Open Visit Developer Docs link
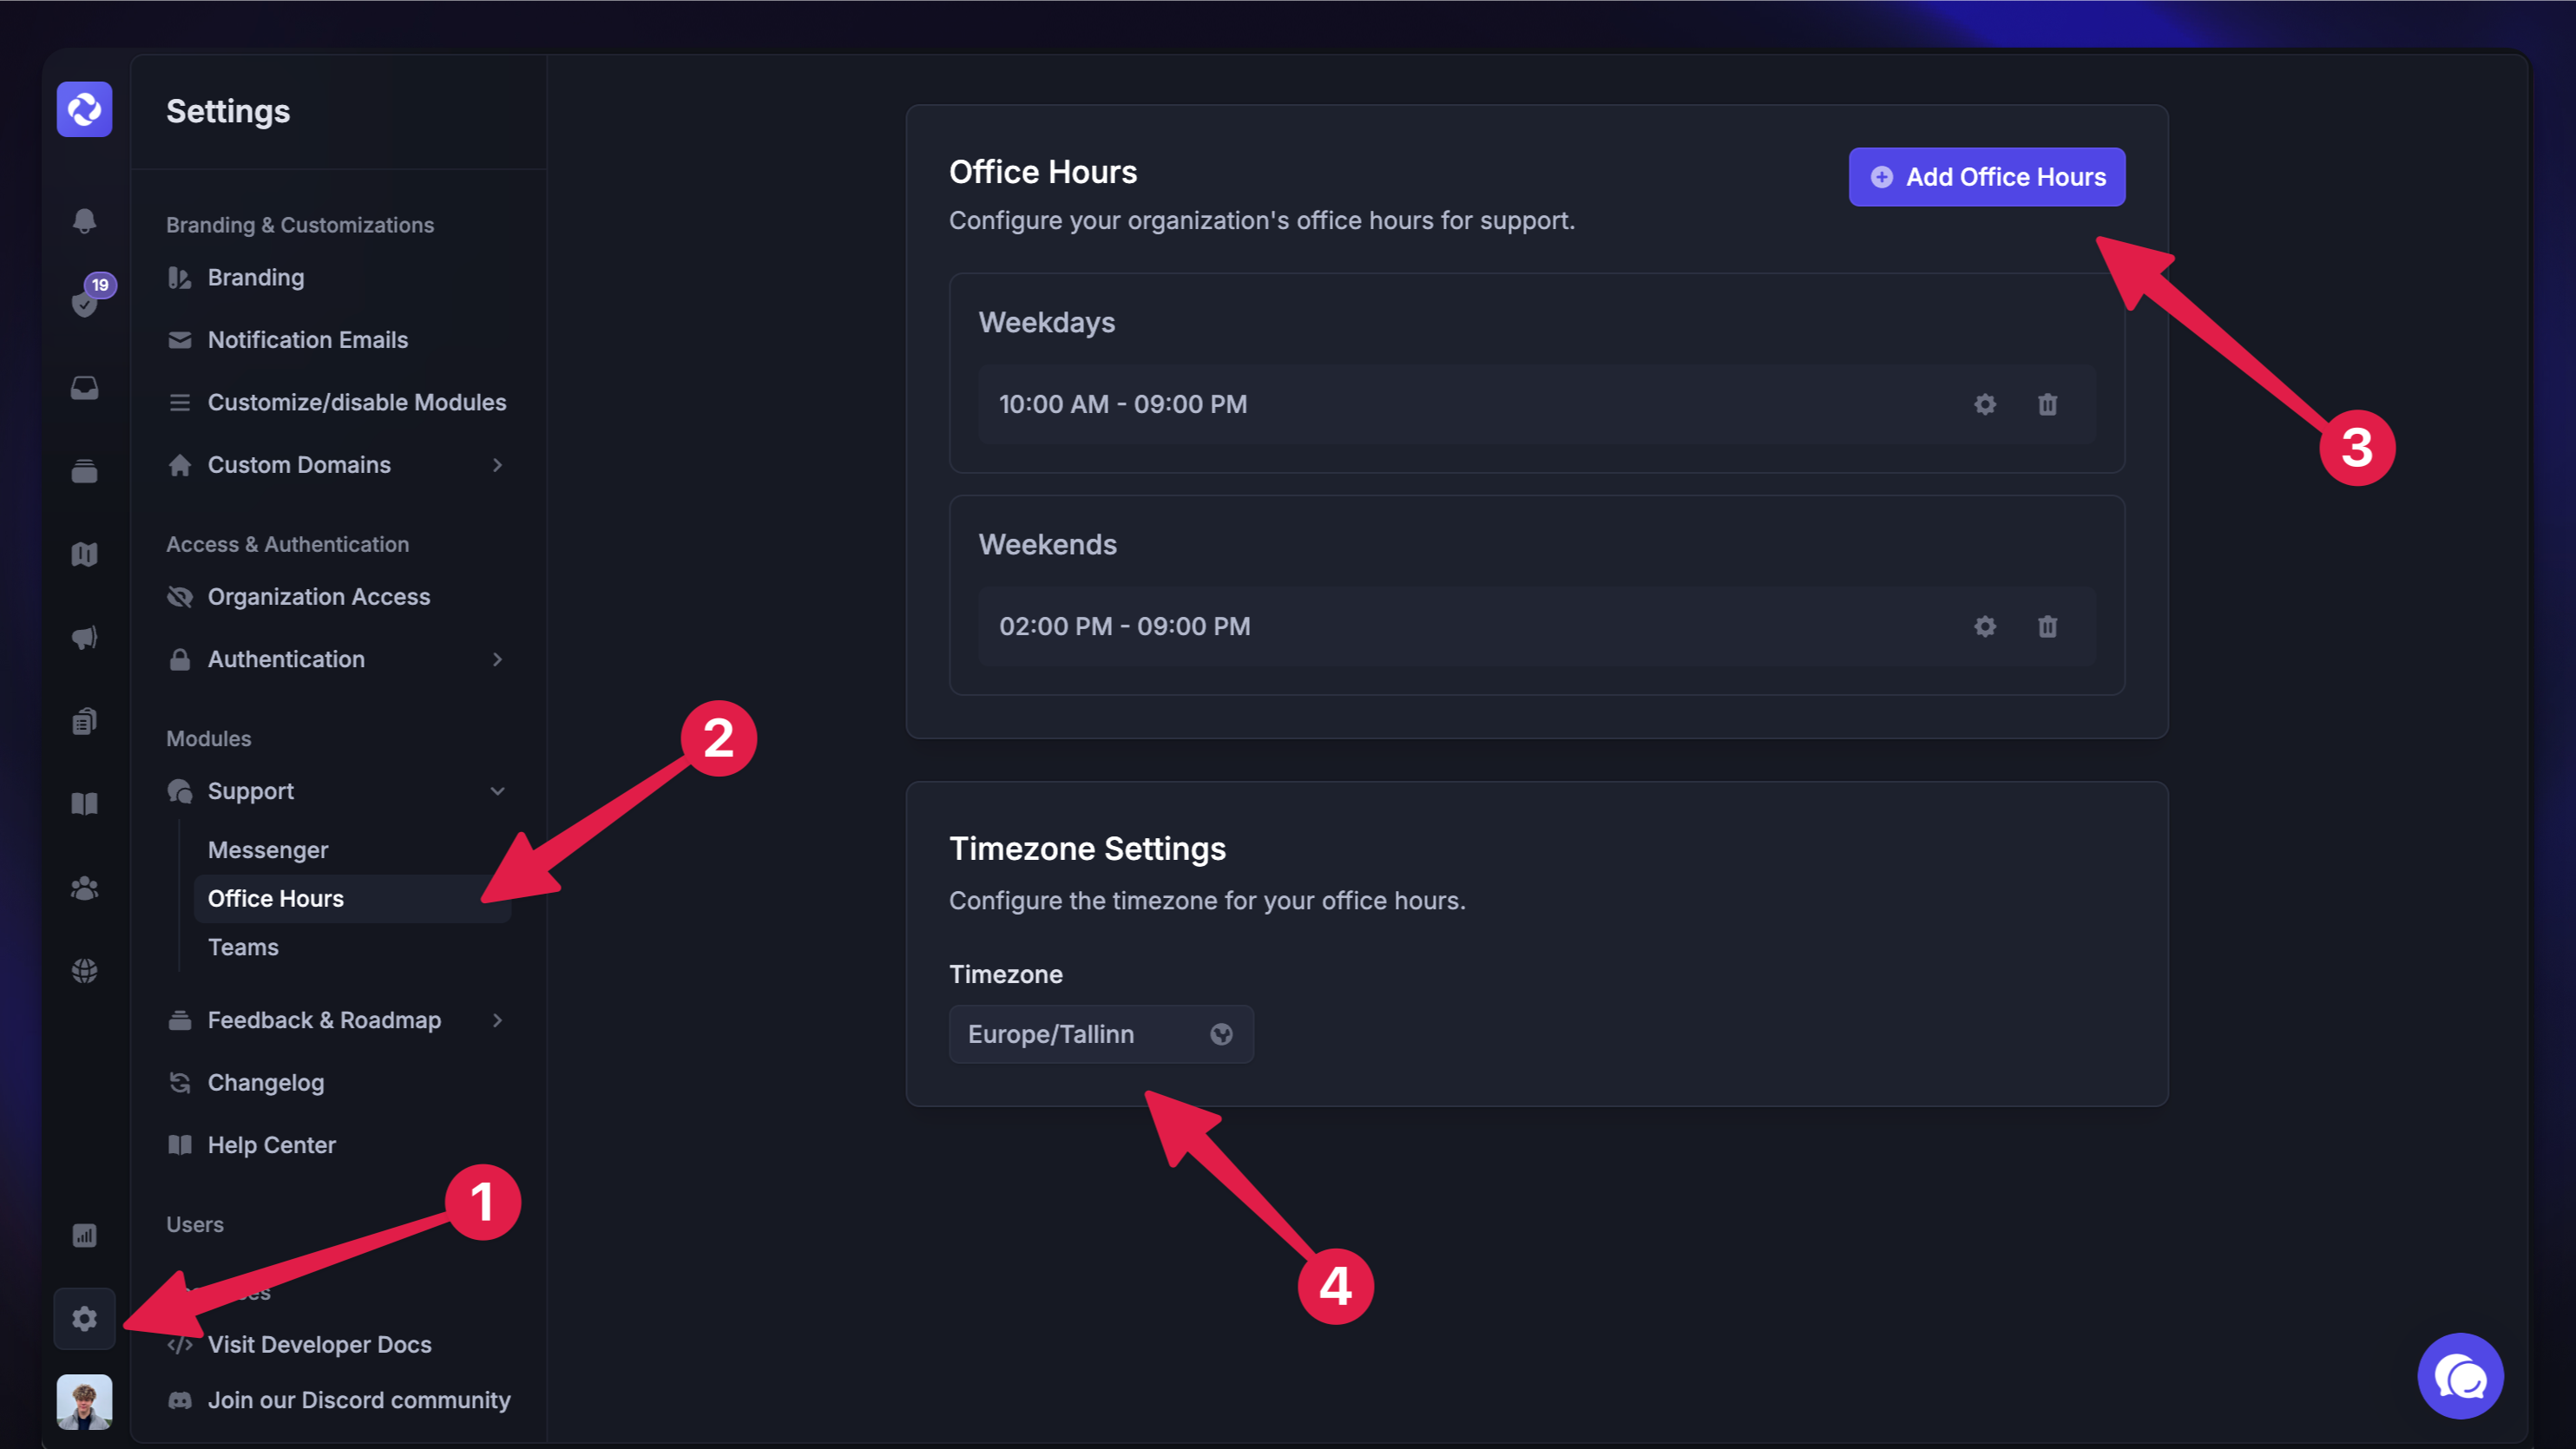2576x1449 pixels. tap(319, 1344)
